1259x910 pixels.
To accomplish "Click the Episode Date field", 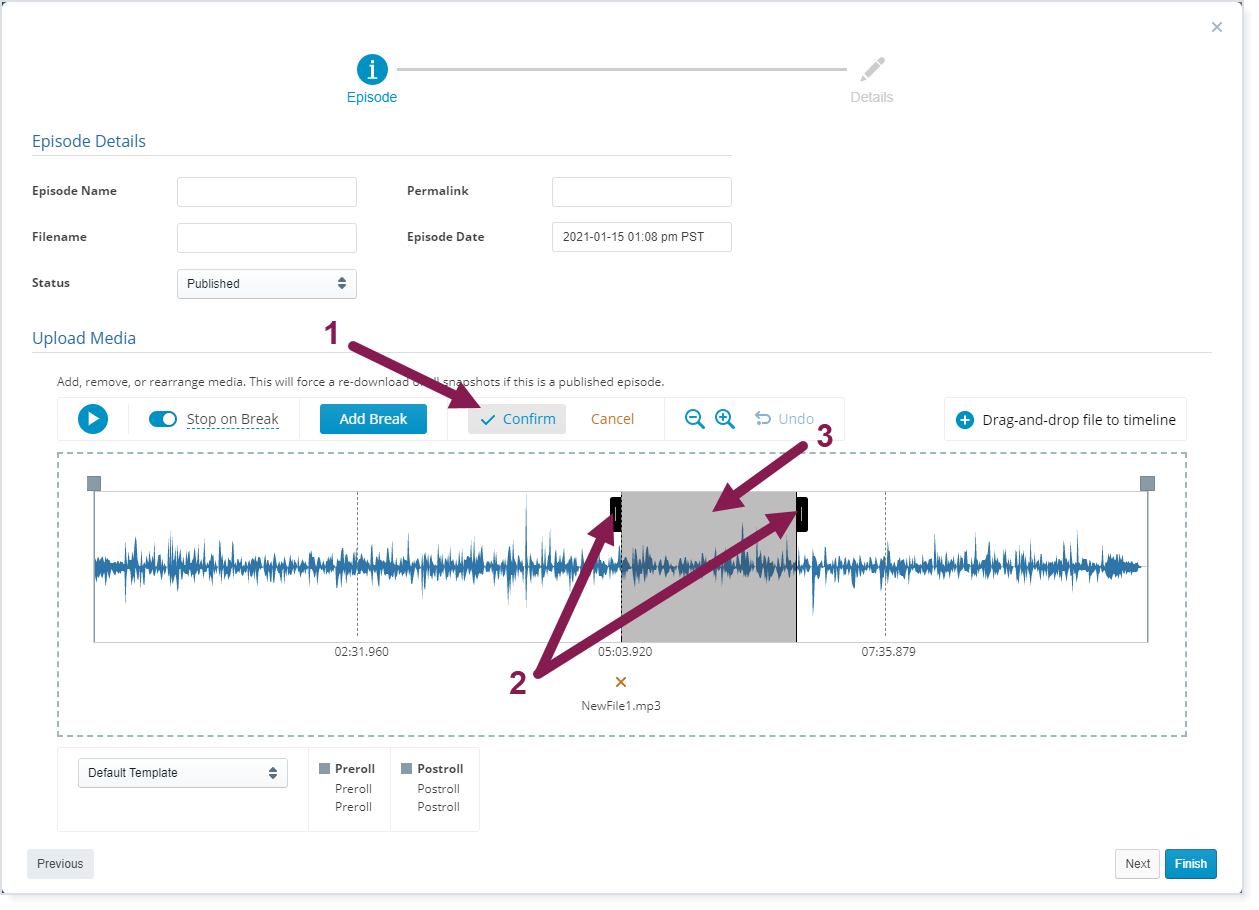I will click(x=642, y=237).
